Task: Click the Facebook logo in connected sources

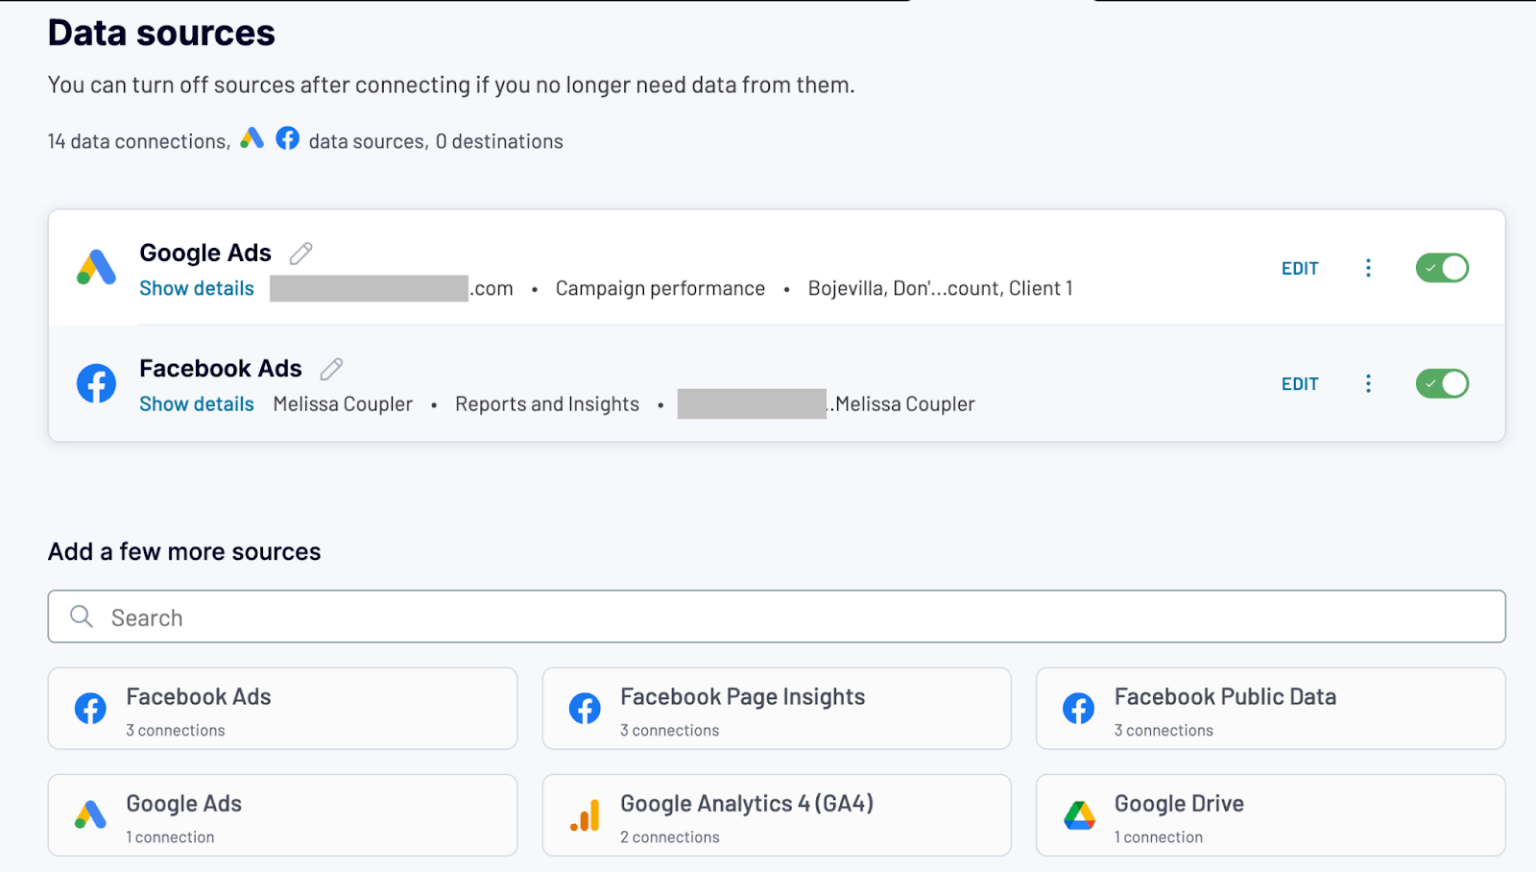Action: [x=97, y=384]
